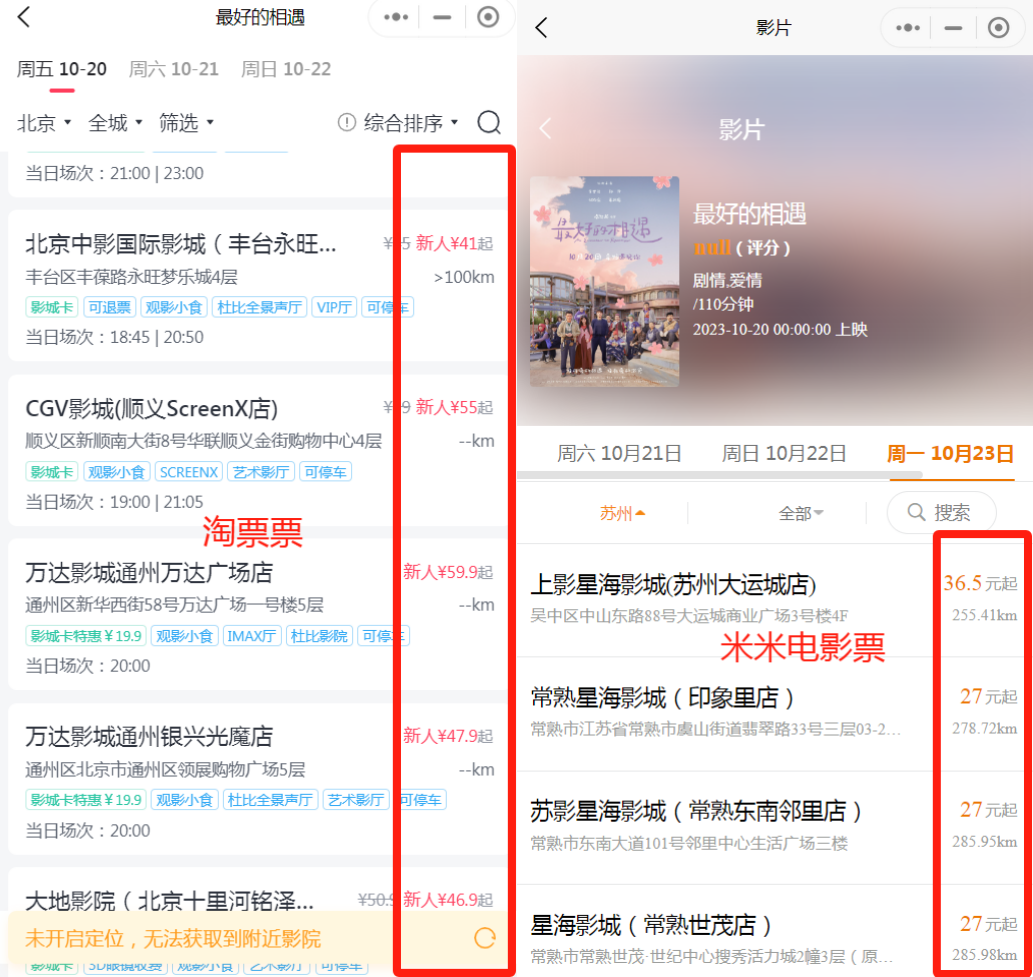
Task: Tap the white back arrow on the 影片 banner
Action: tap(545, 128)
